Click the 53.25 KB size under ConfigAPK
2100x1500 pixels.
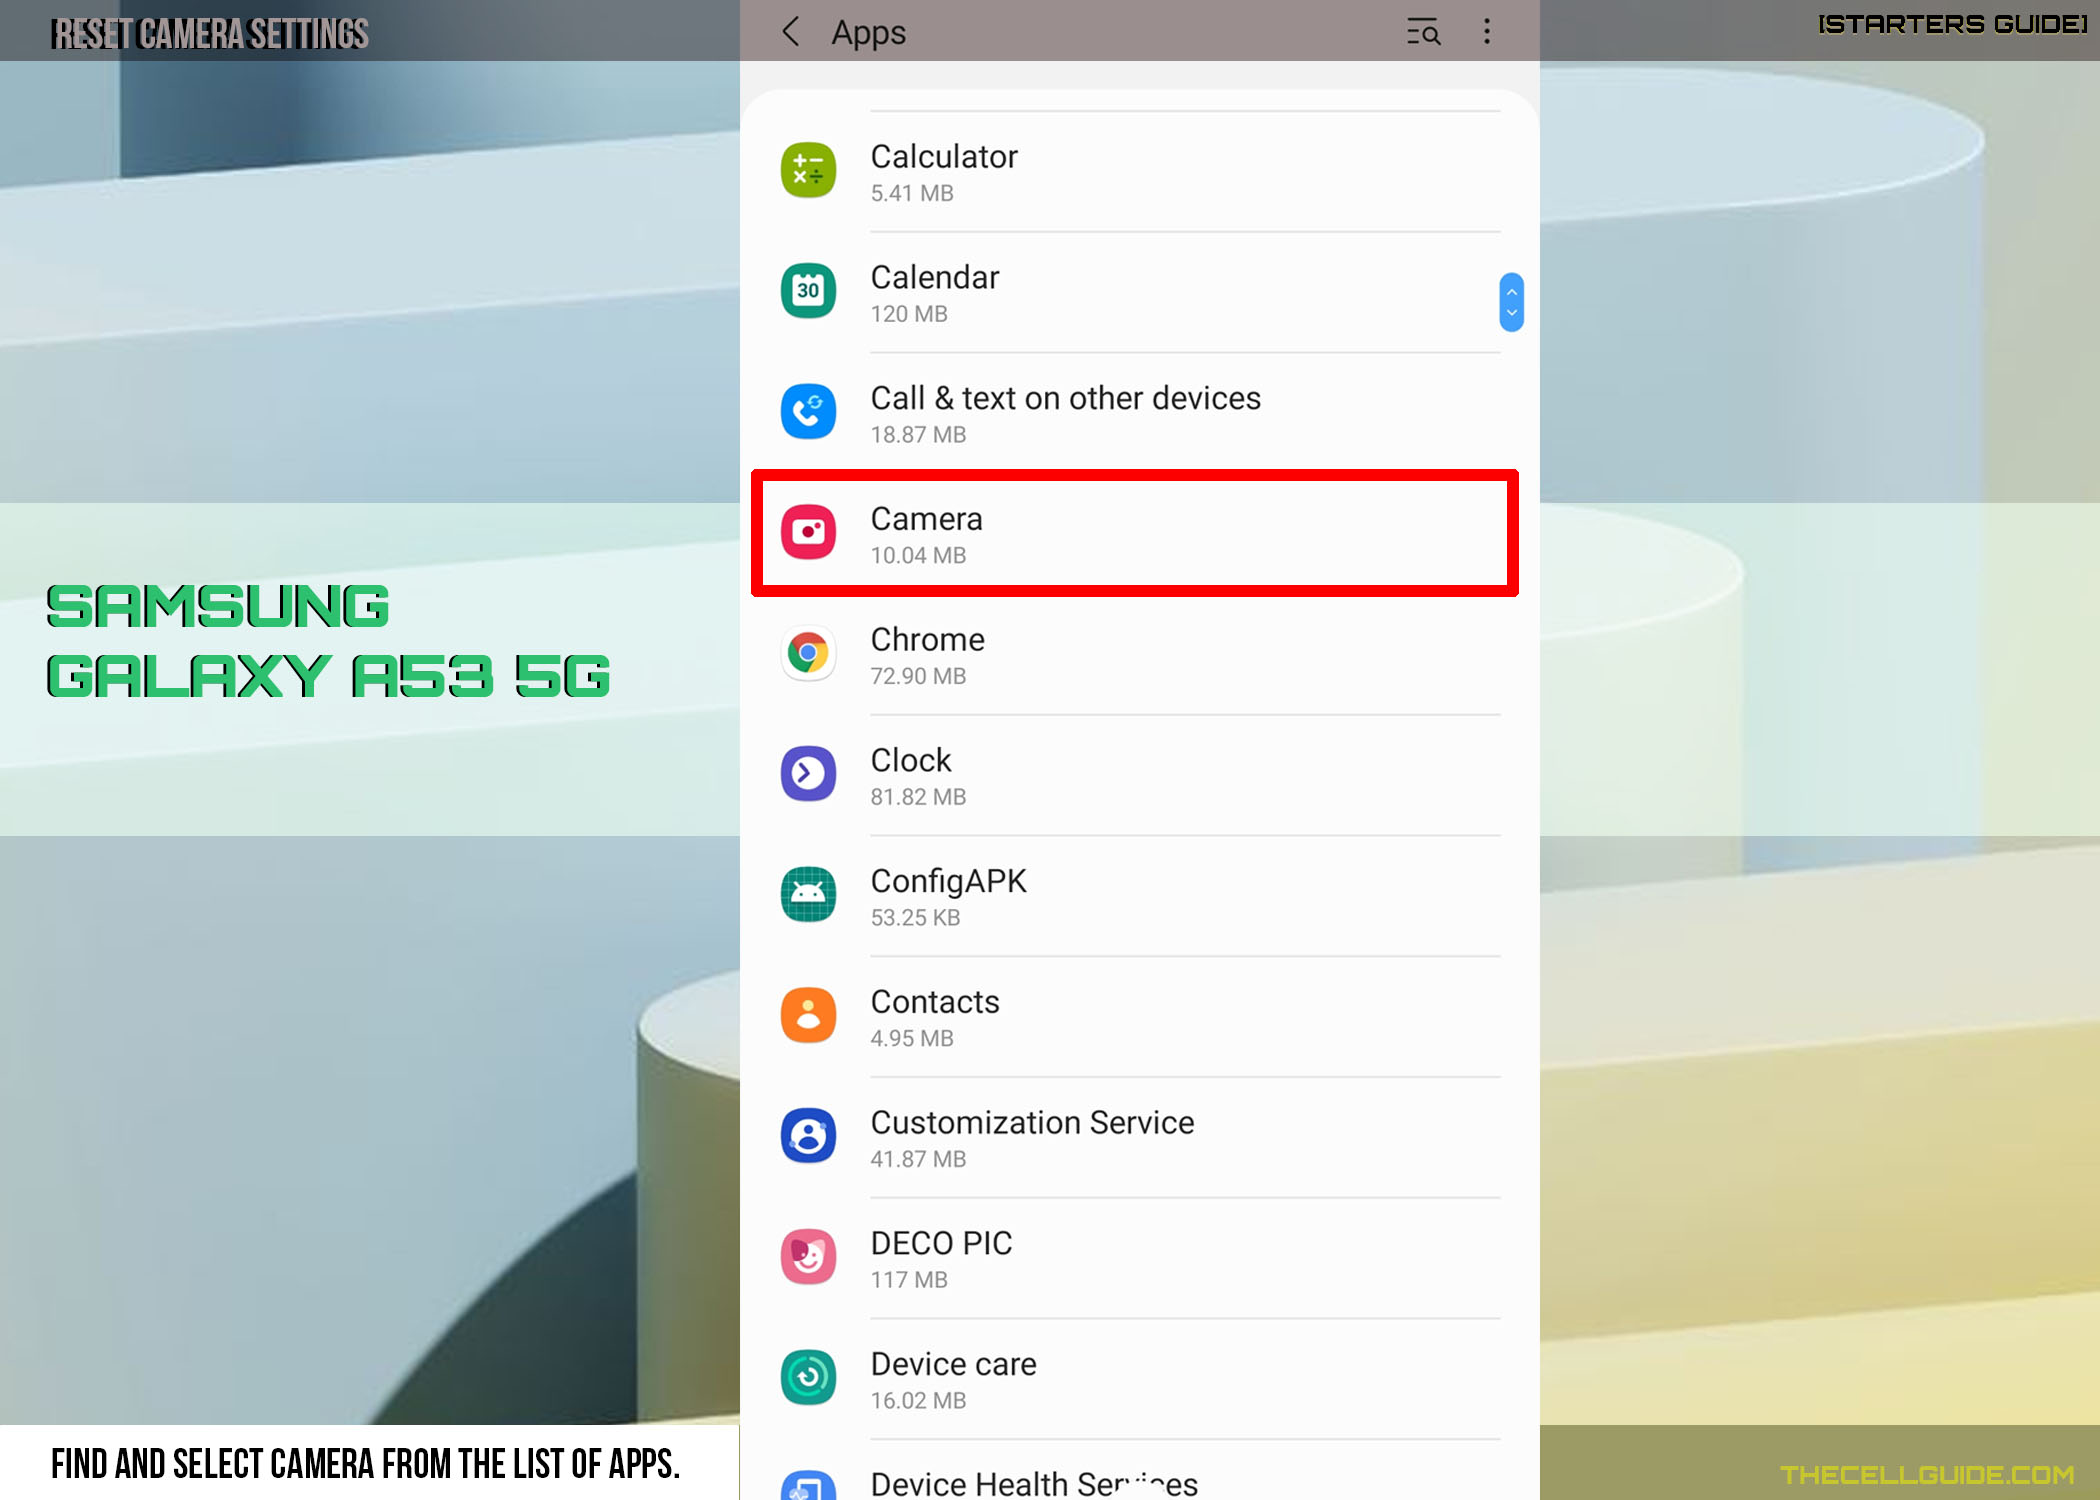[915, 917]
